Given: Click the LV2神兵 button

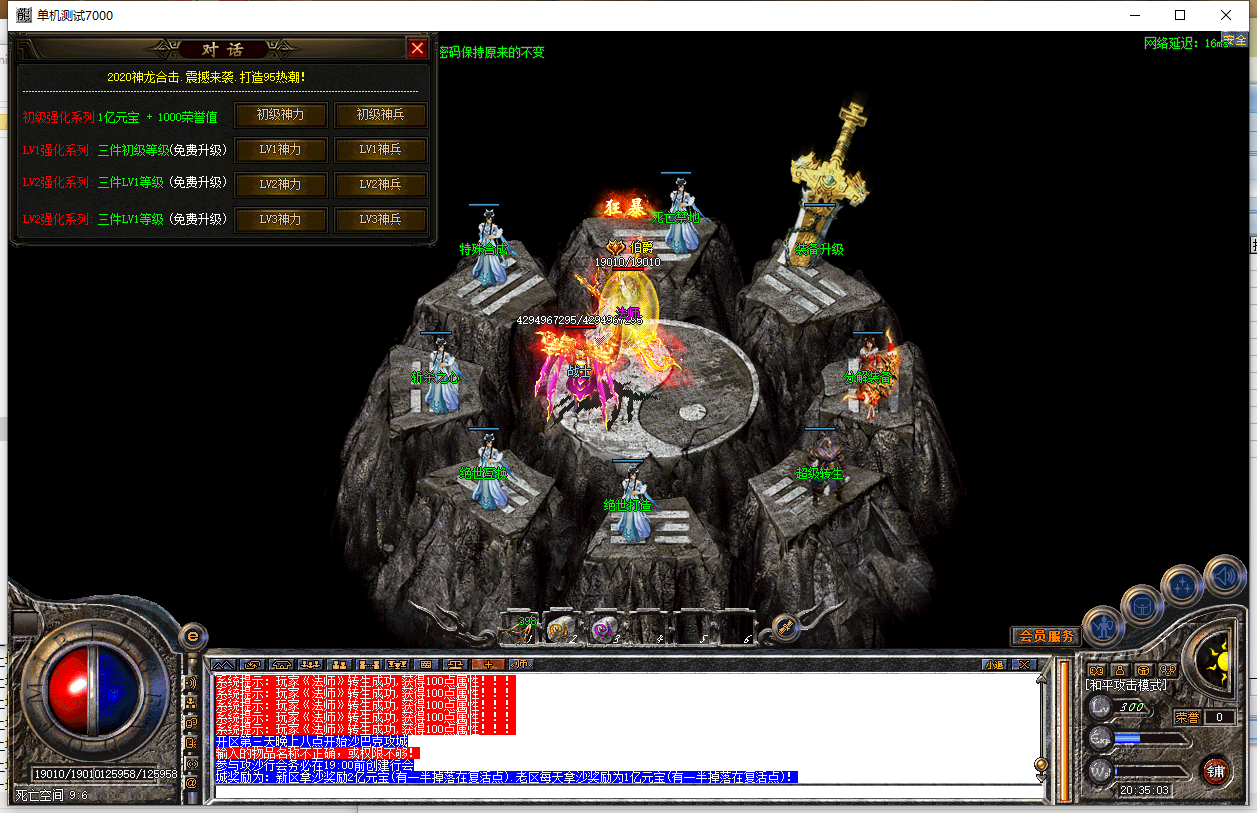Looking at the screenshot, I should [381, 185].
